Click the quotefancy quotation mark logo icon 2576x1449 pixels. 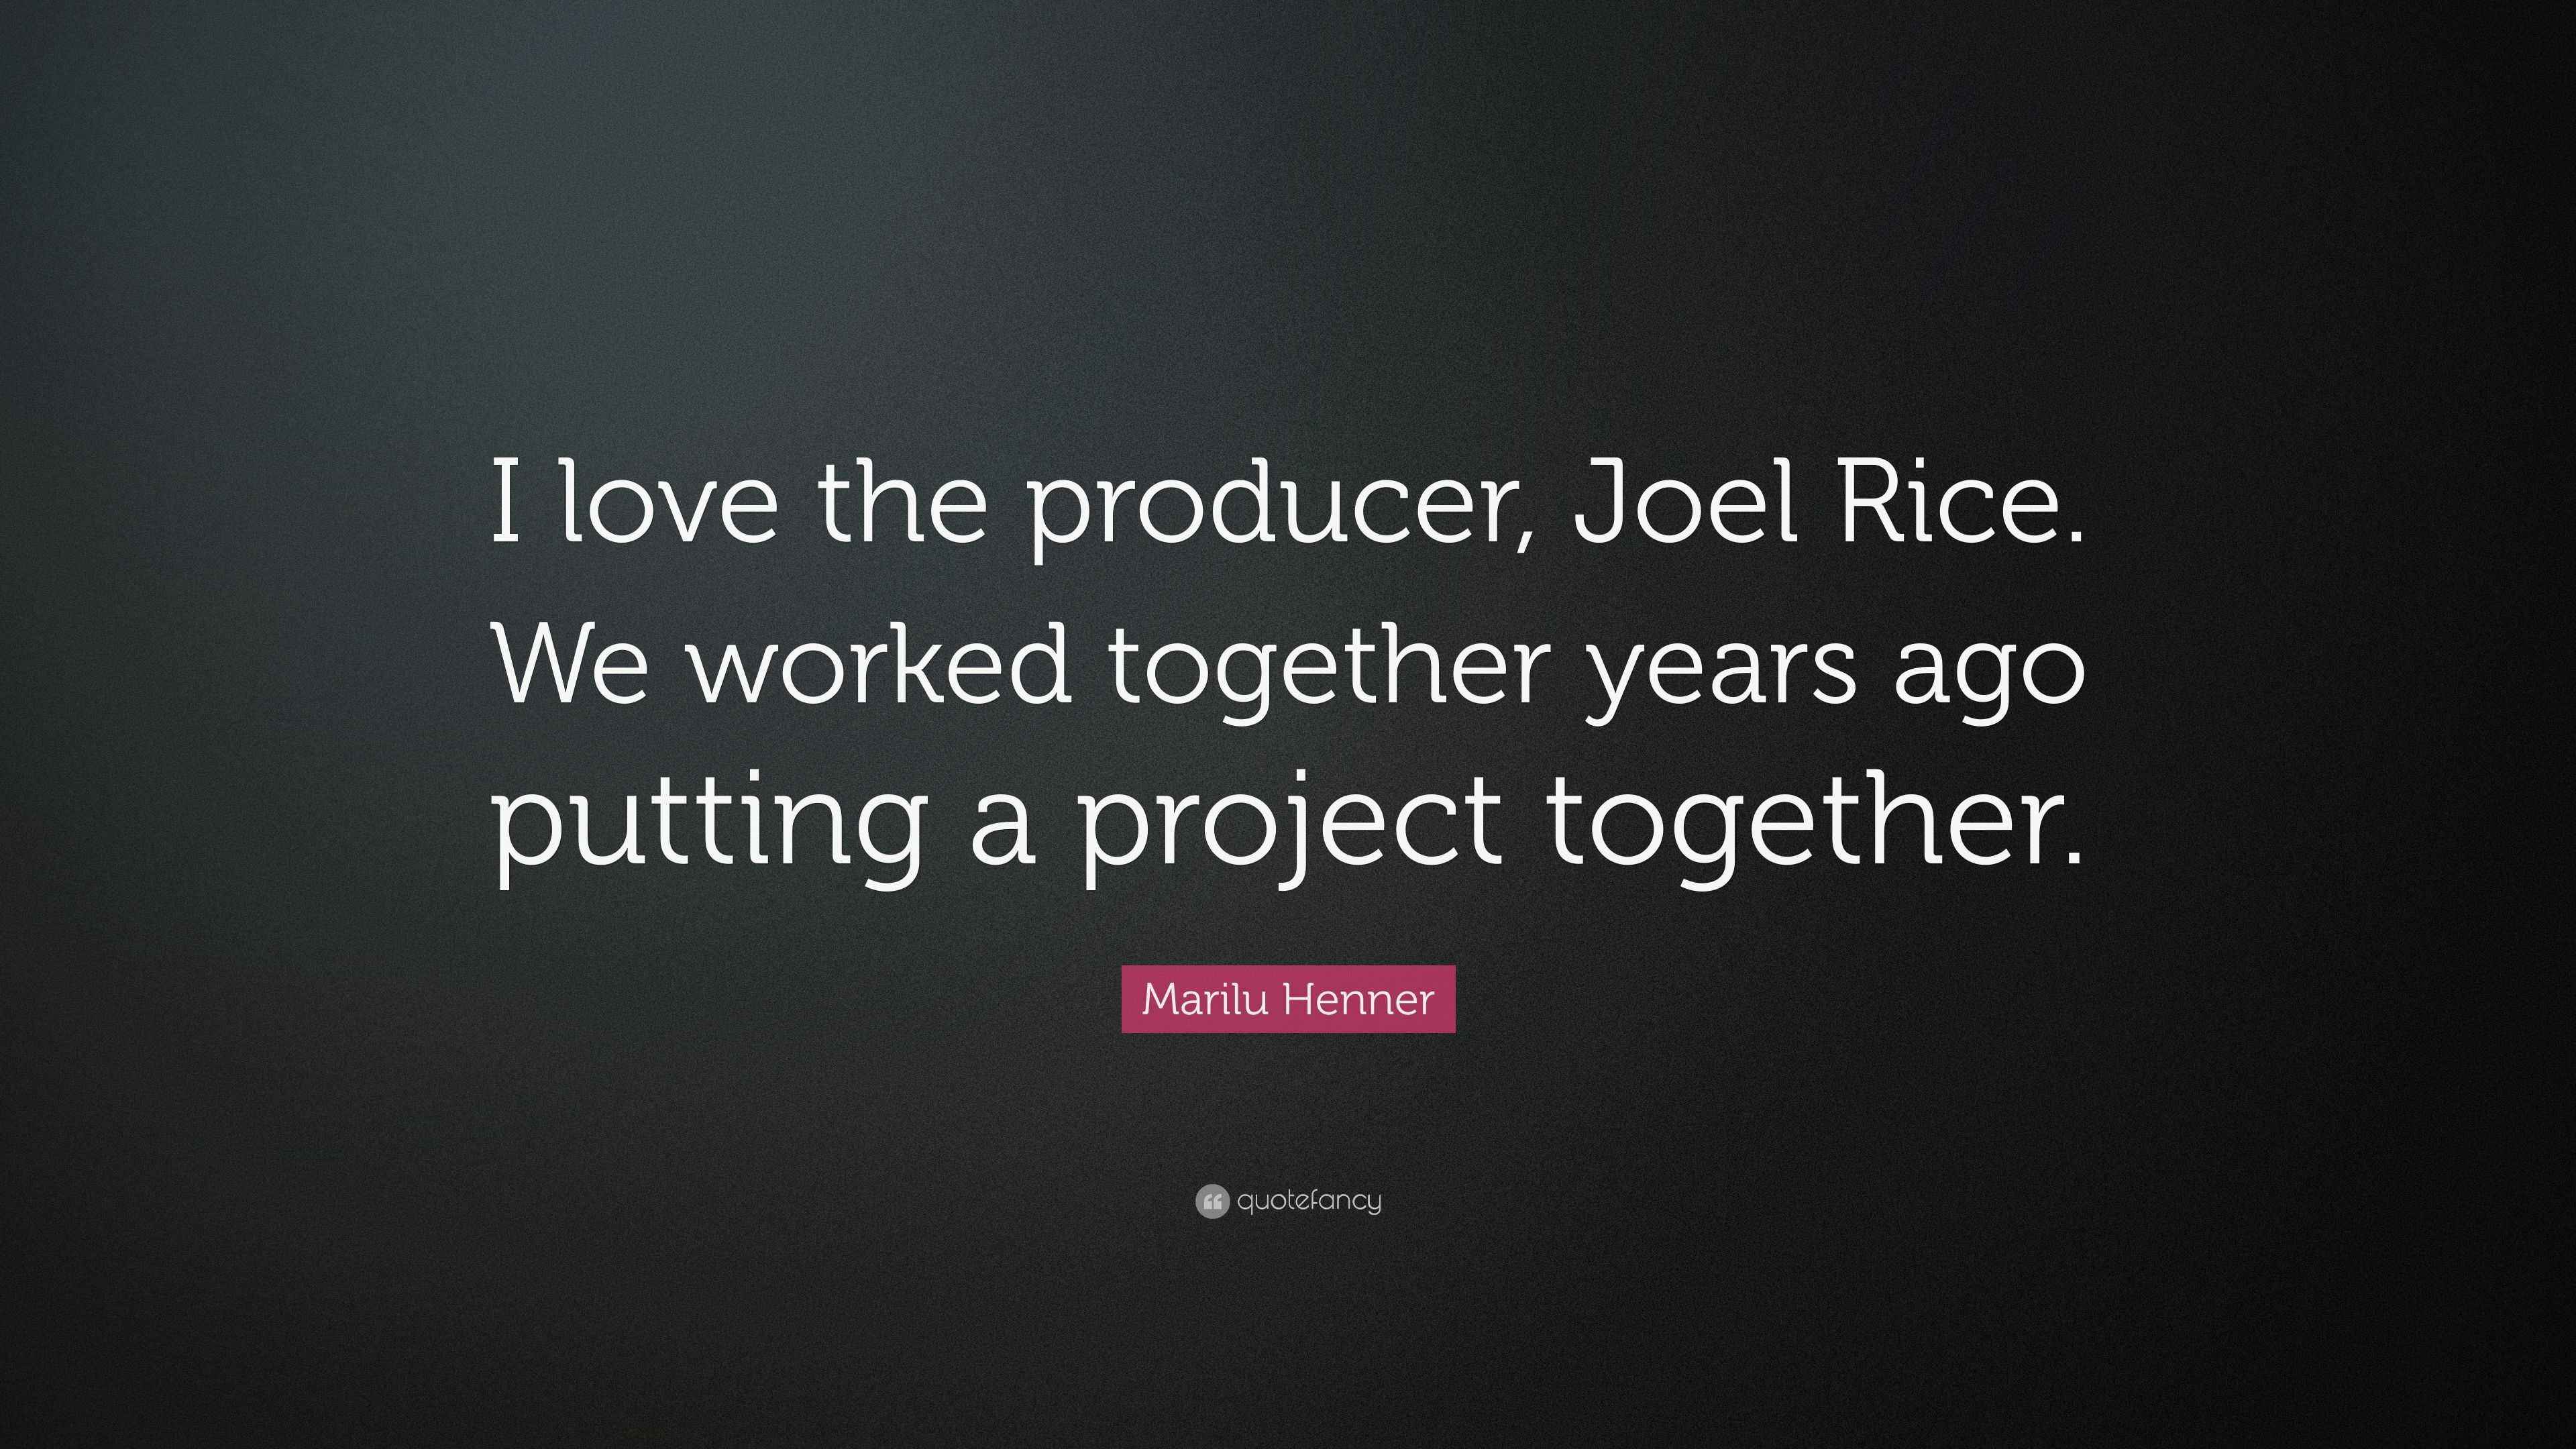(1211, 1201)
